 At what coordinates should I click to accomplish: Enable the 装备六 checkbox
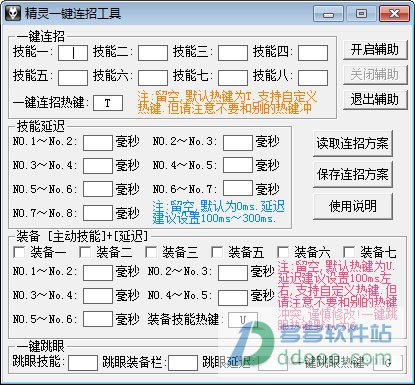[x=283, y=252]
